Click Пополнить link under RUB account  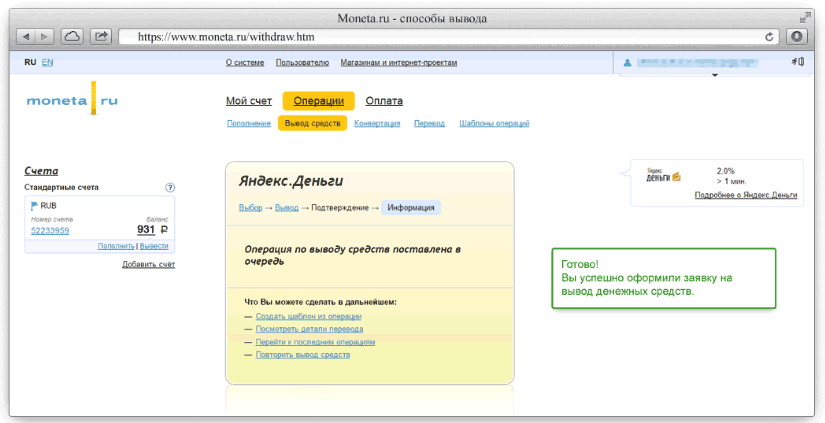tap(116, 246)
